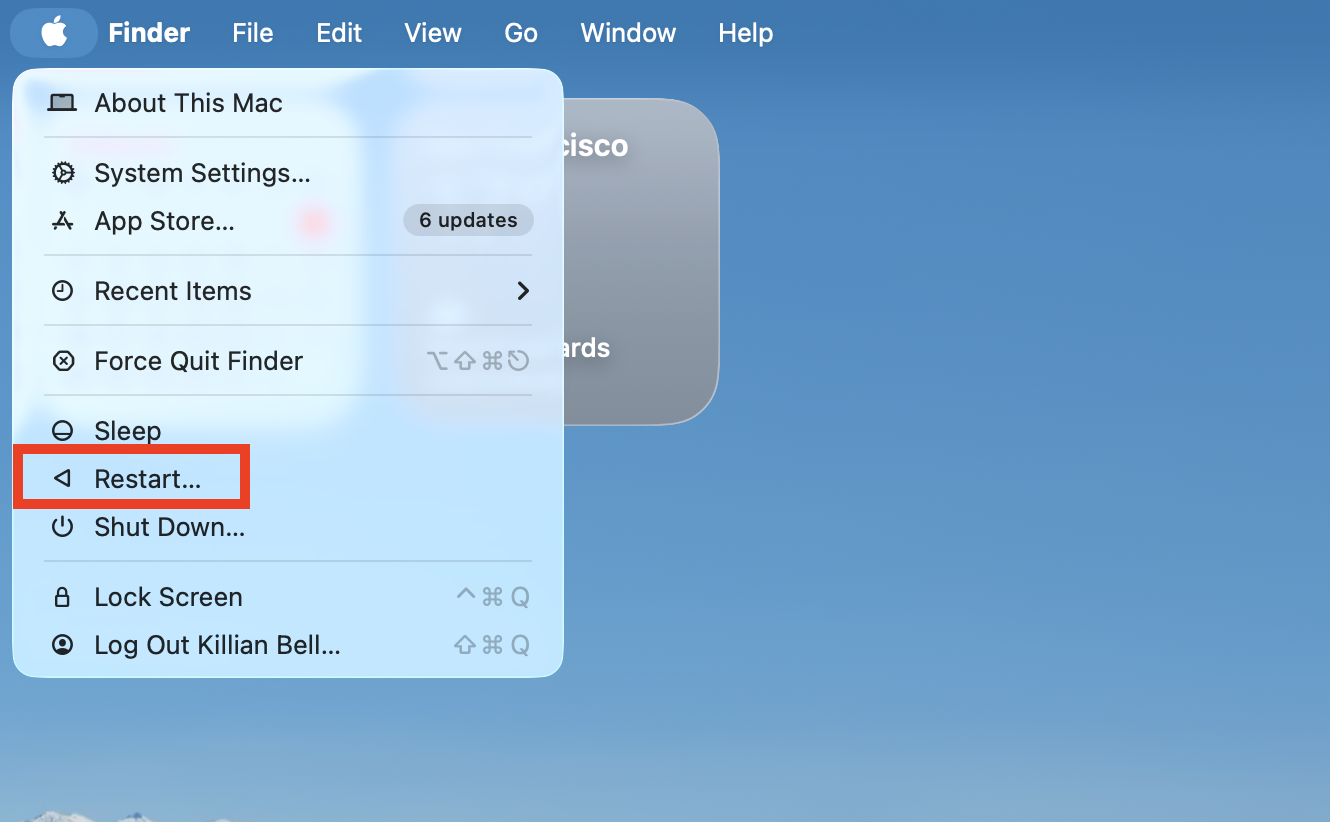Image resolution: width=1330 pixels, height=822 pixels.
Task: Select the System Settings gear icon
Action: 62,173
